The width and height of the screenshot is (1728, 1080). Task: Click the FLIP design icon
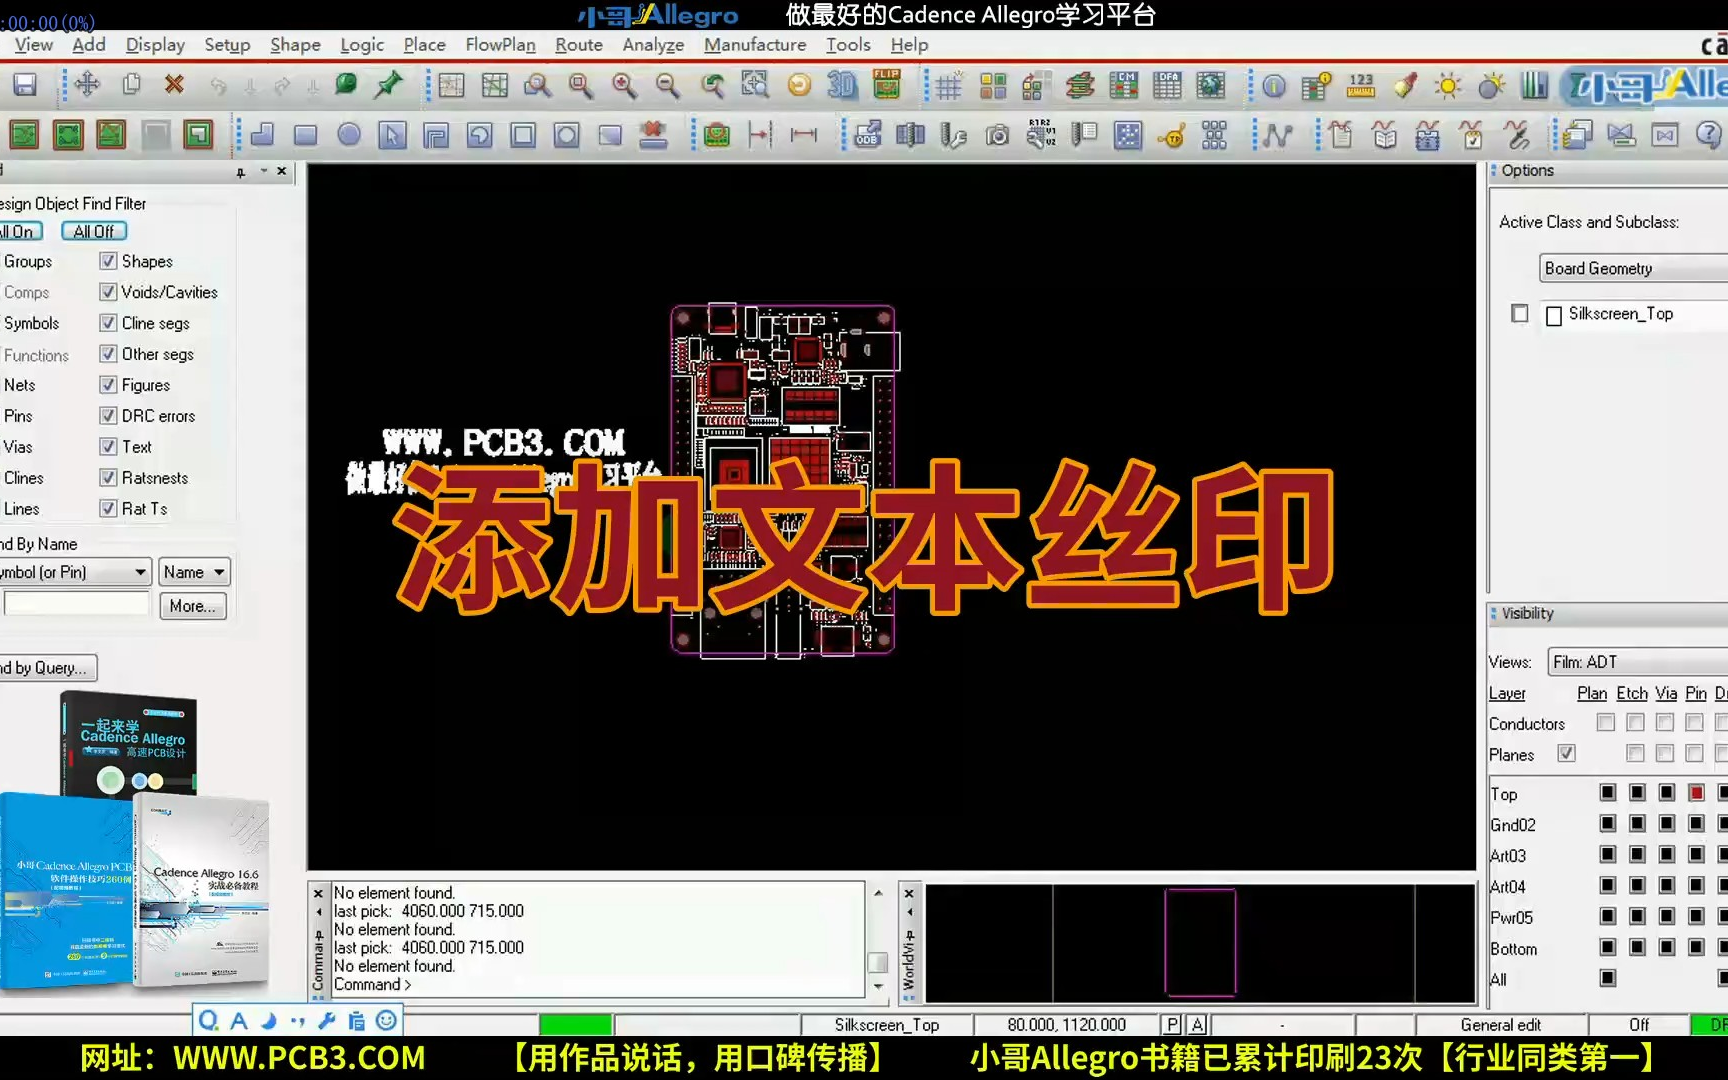click(887, 85)
